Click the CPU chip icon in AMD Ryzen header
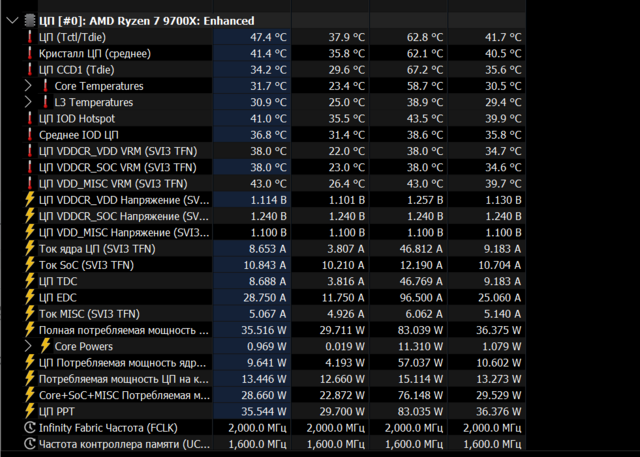 click(x=29, y=20)
